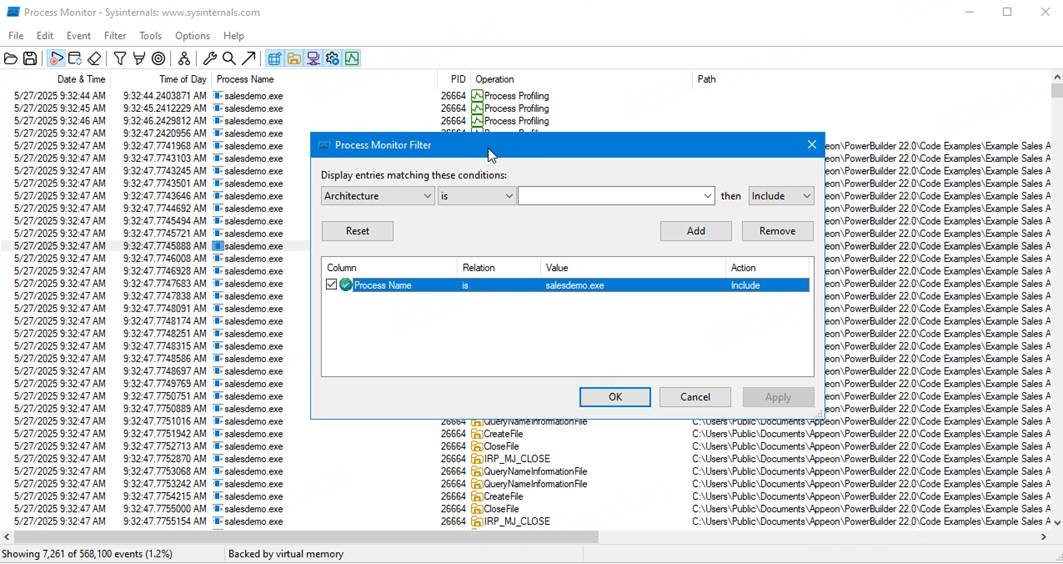Click the QueryNameInformationFile operation at 9:32:47.7753242
Image resolution: width=1063 pixels, height=564 pixels.
click(535, 484)
